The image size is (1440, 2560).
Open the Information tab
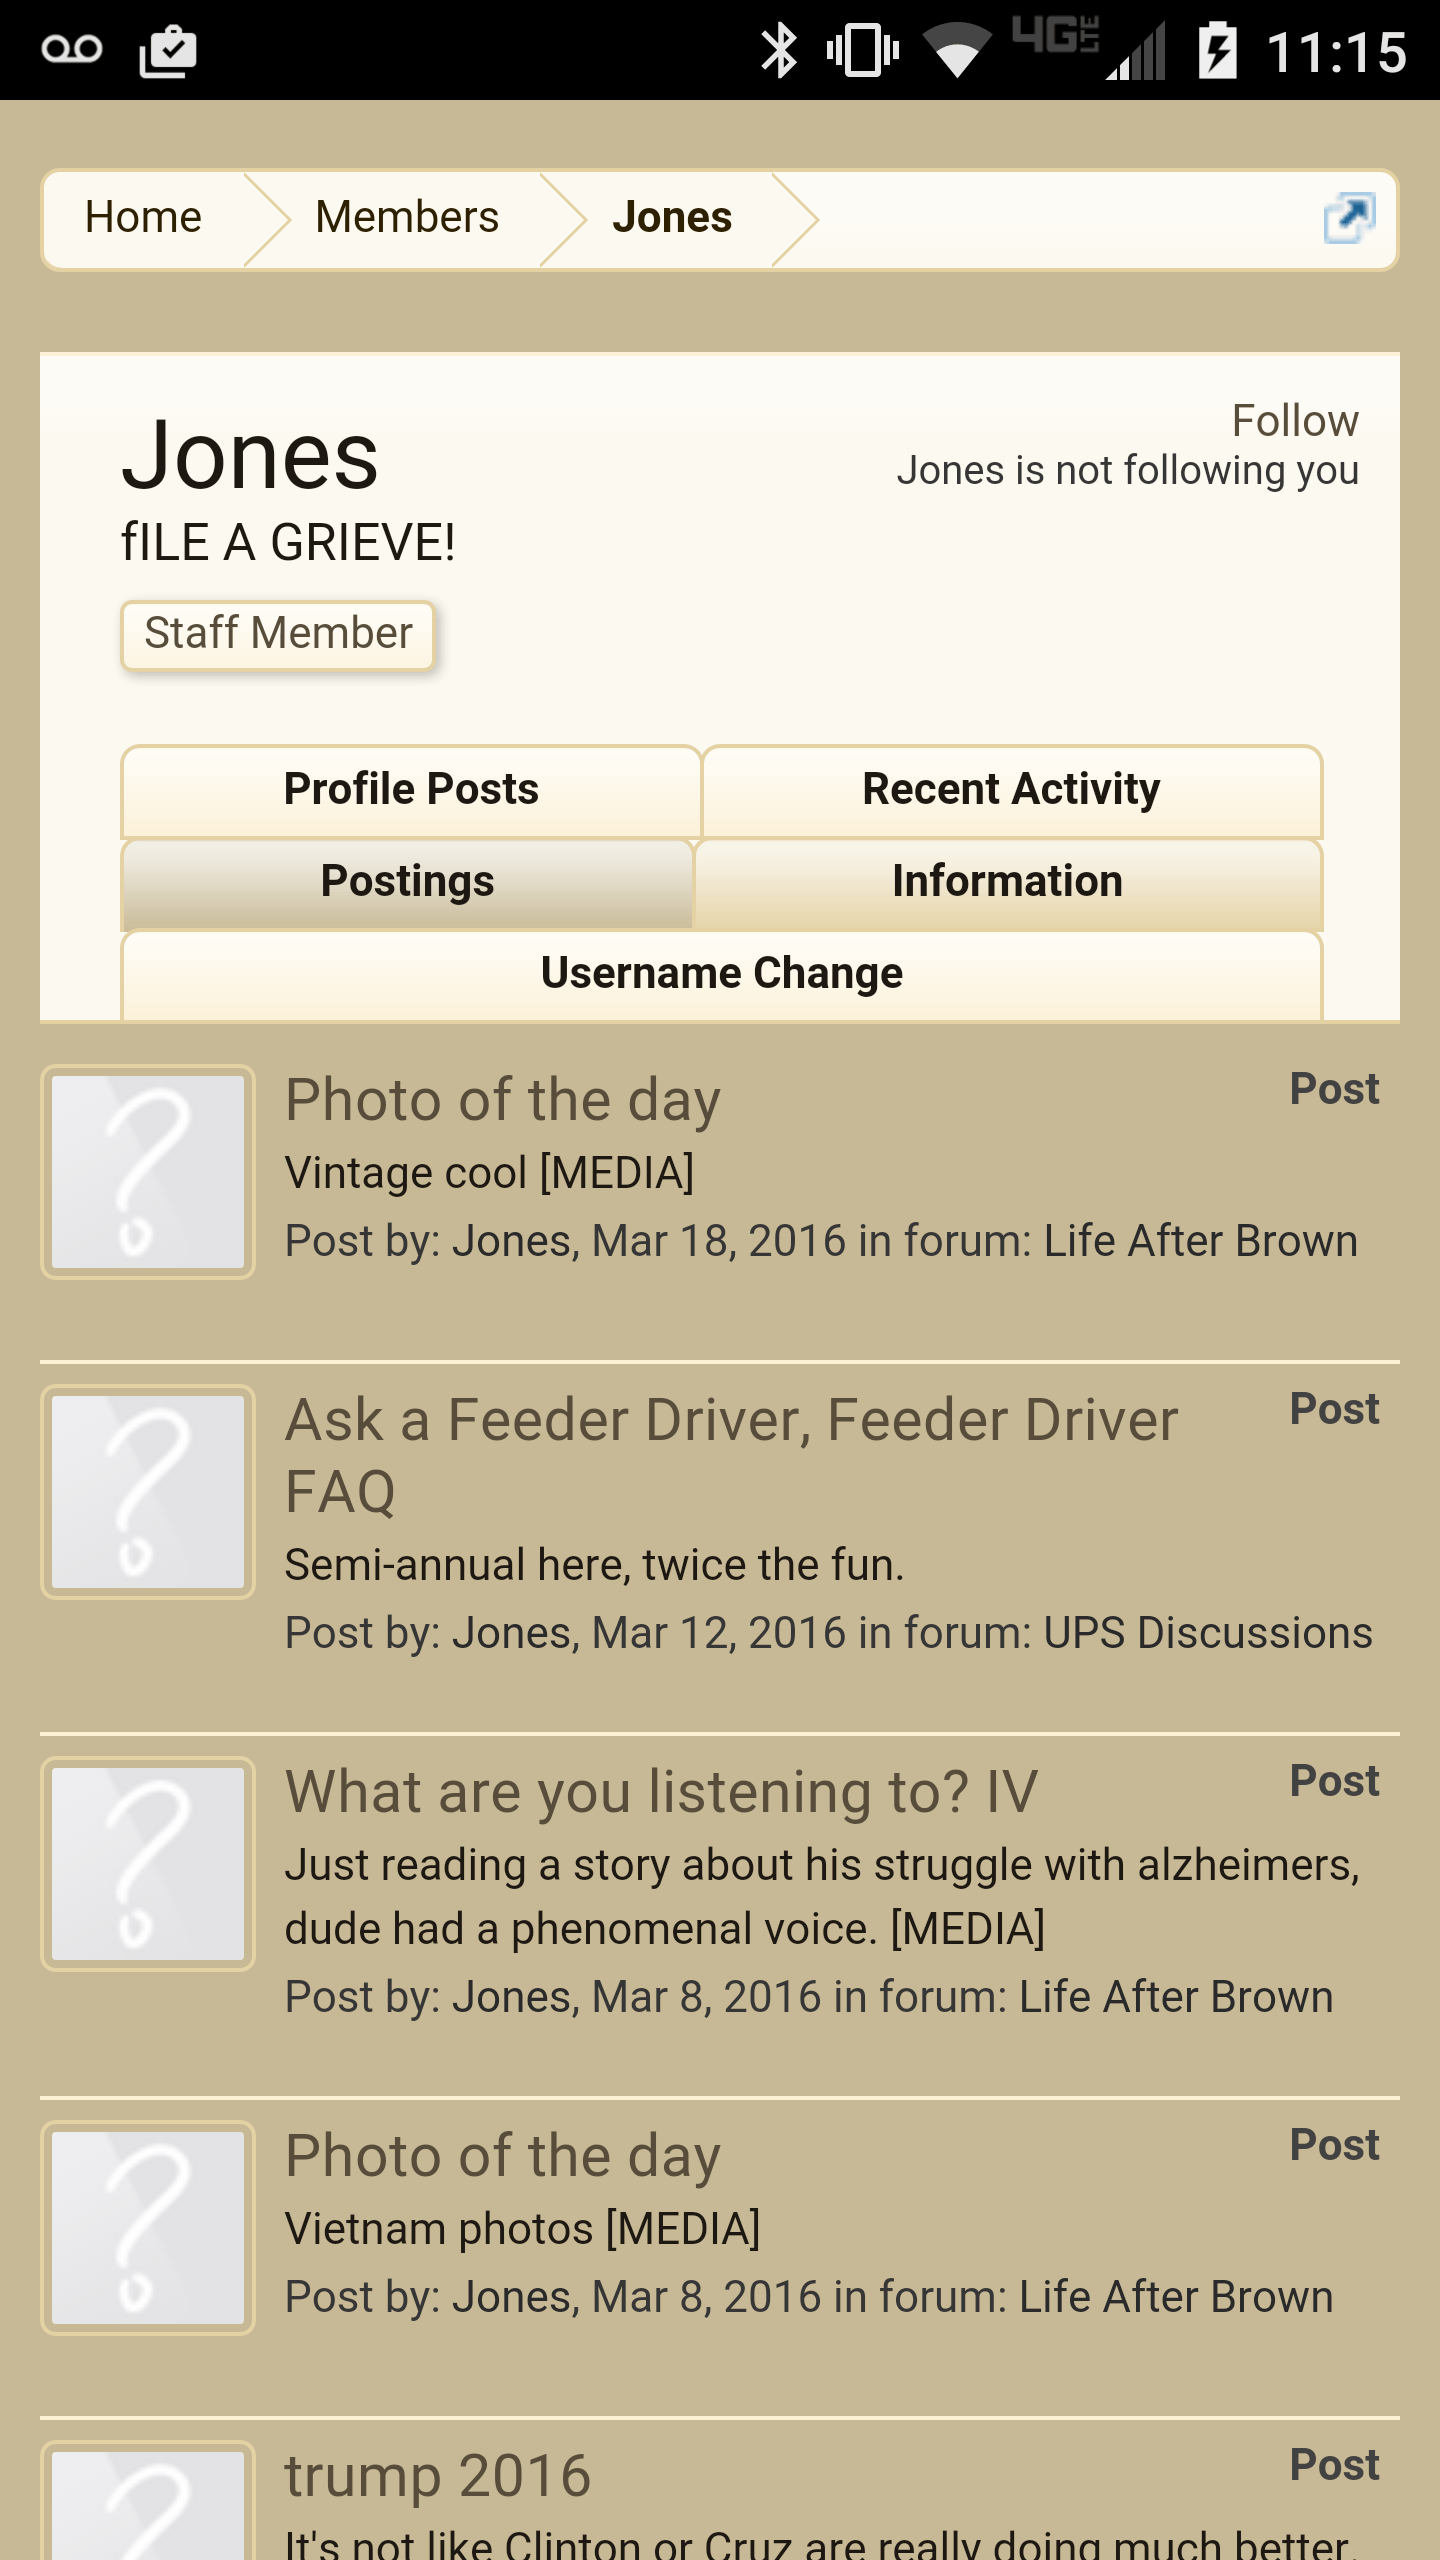click(1008, 882)
